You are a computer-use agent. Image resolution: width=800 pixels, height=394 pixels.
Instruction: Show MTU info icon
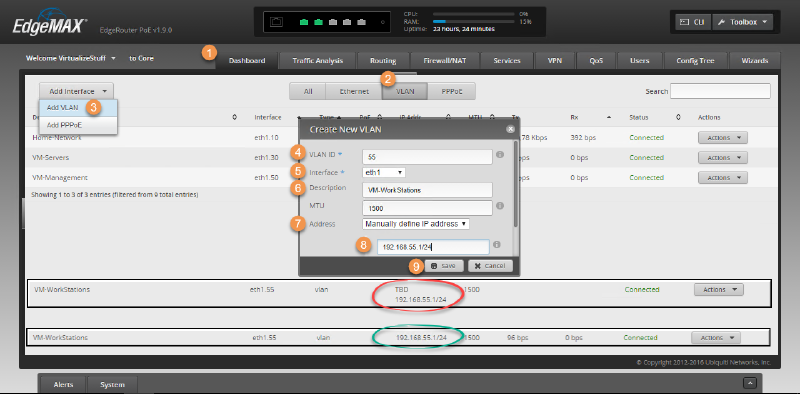500,206
